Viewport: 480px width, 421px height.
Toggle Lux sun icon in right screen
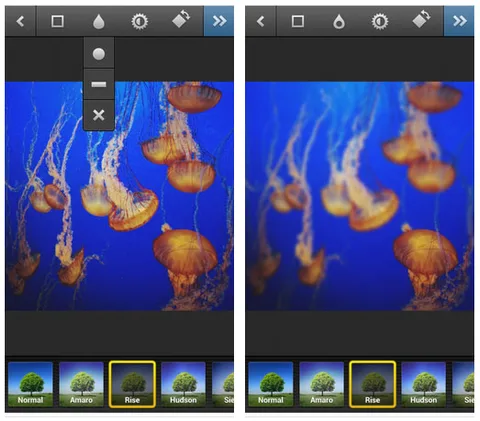pyautogui.click(x=380, y=22)
